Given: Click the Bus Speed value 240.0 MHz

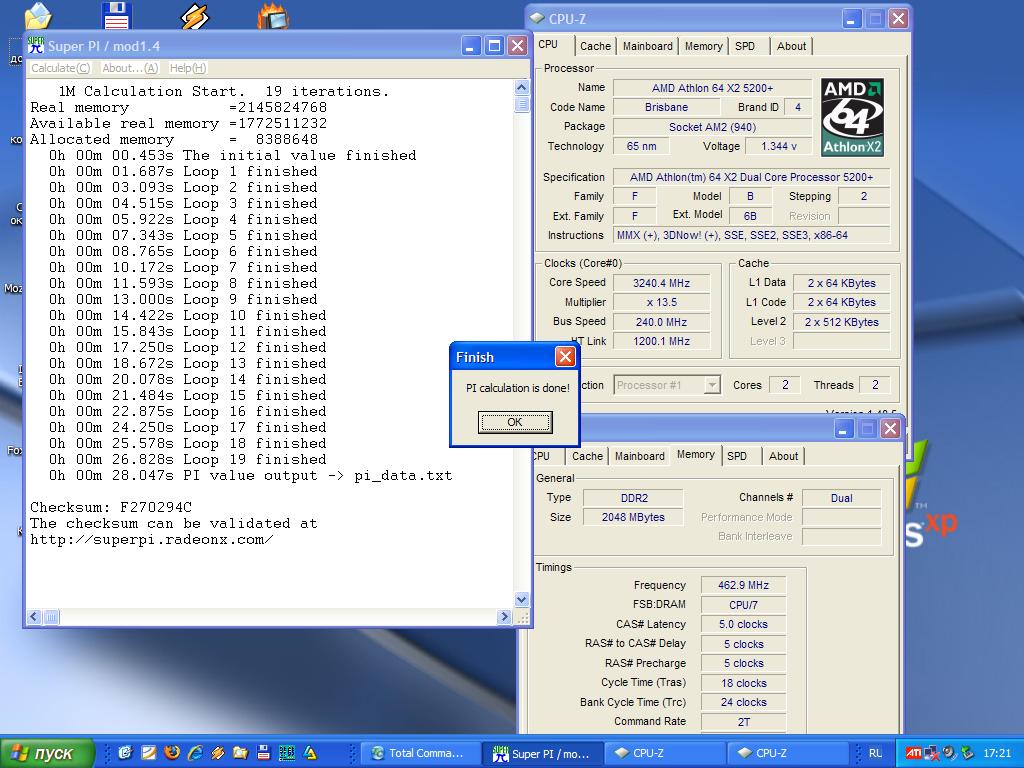Looking at the screenshot, I should coord(661,322).
